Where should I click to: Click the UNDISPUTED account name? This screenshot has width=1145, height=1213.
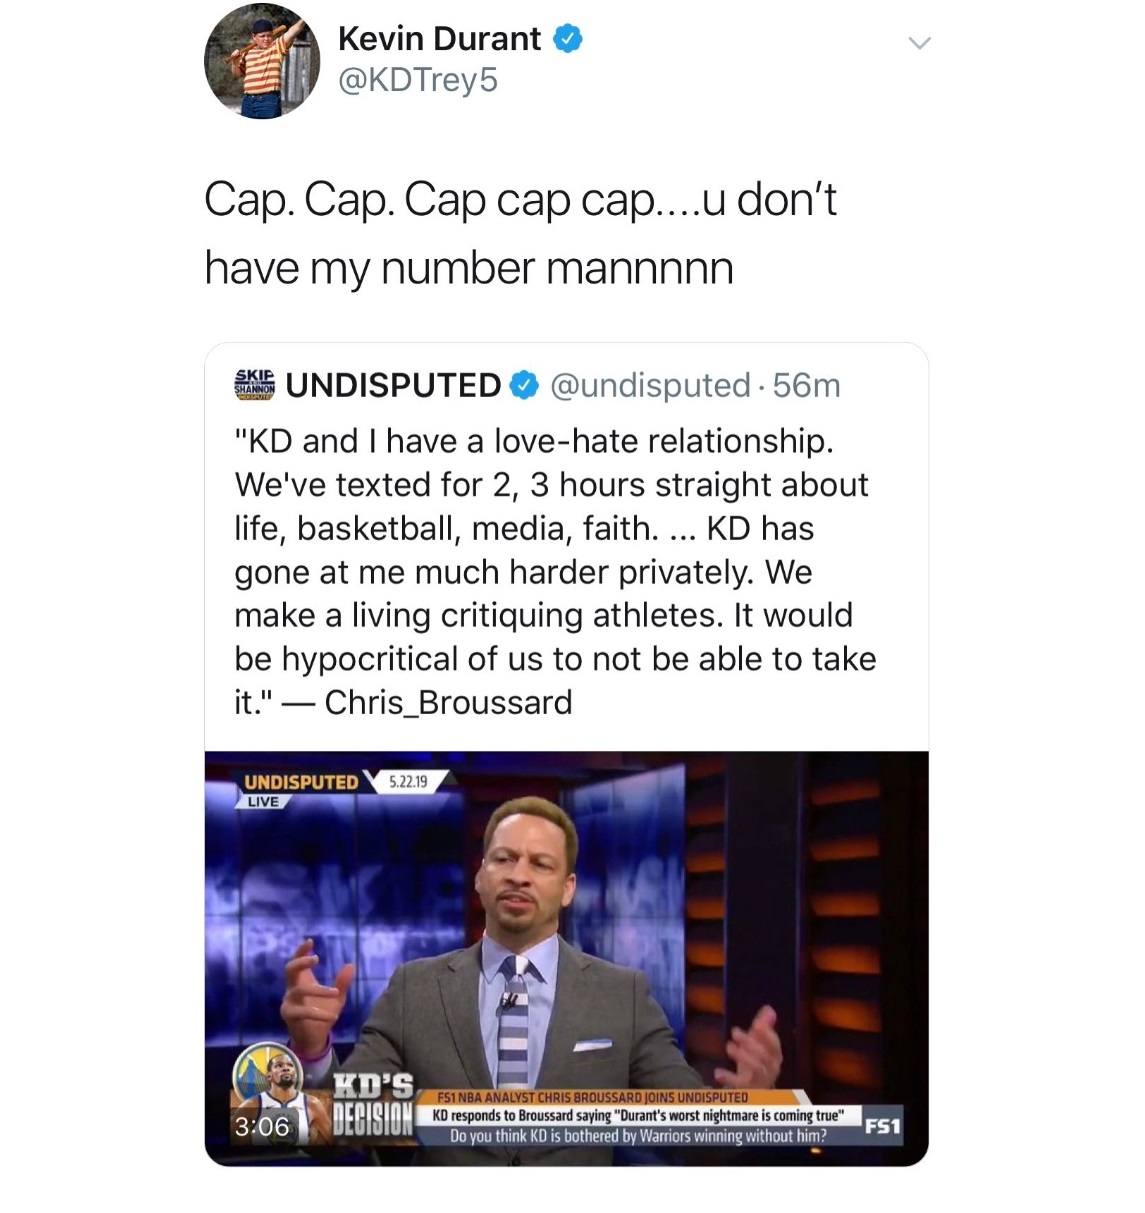tap(394, 385)
